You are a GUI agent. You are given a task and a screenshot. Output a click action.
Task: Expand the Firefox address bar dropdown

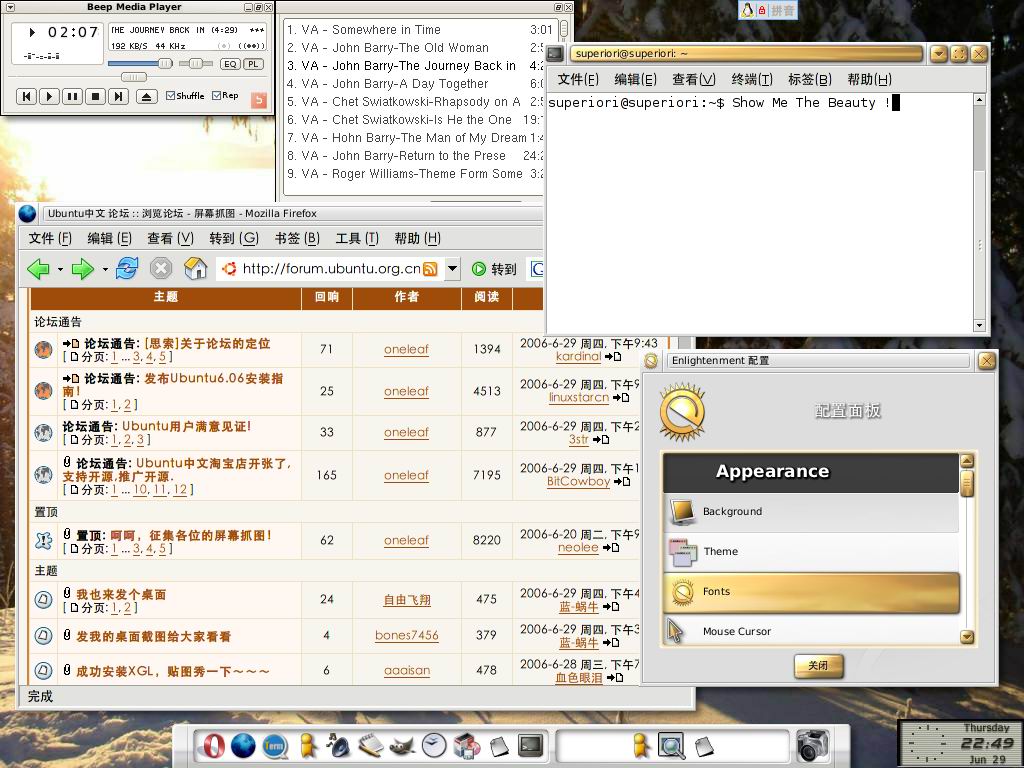point(453,268)
